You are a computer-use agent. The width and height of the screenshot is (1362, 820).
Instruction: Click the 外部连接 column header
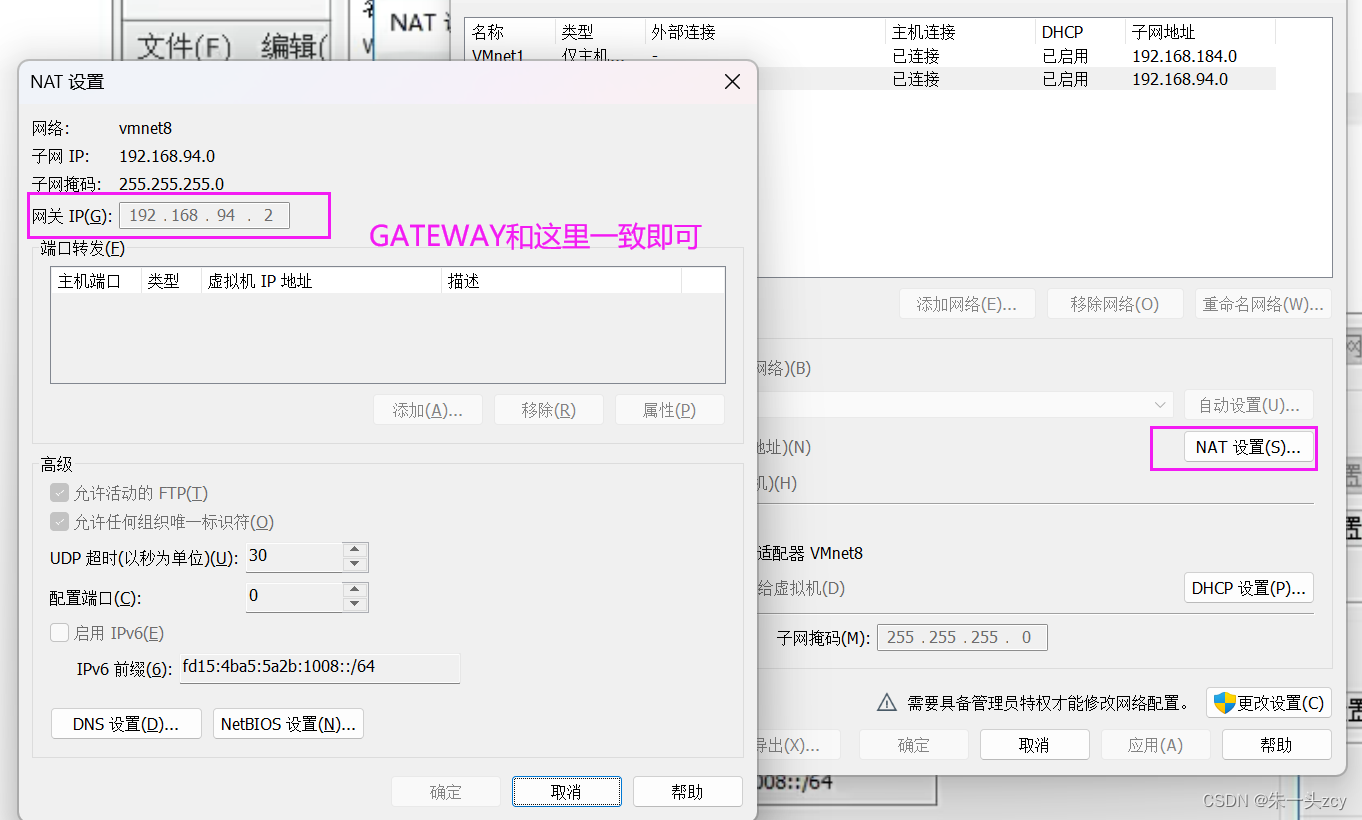pyautogui.click(x=765, y=32)
